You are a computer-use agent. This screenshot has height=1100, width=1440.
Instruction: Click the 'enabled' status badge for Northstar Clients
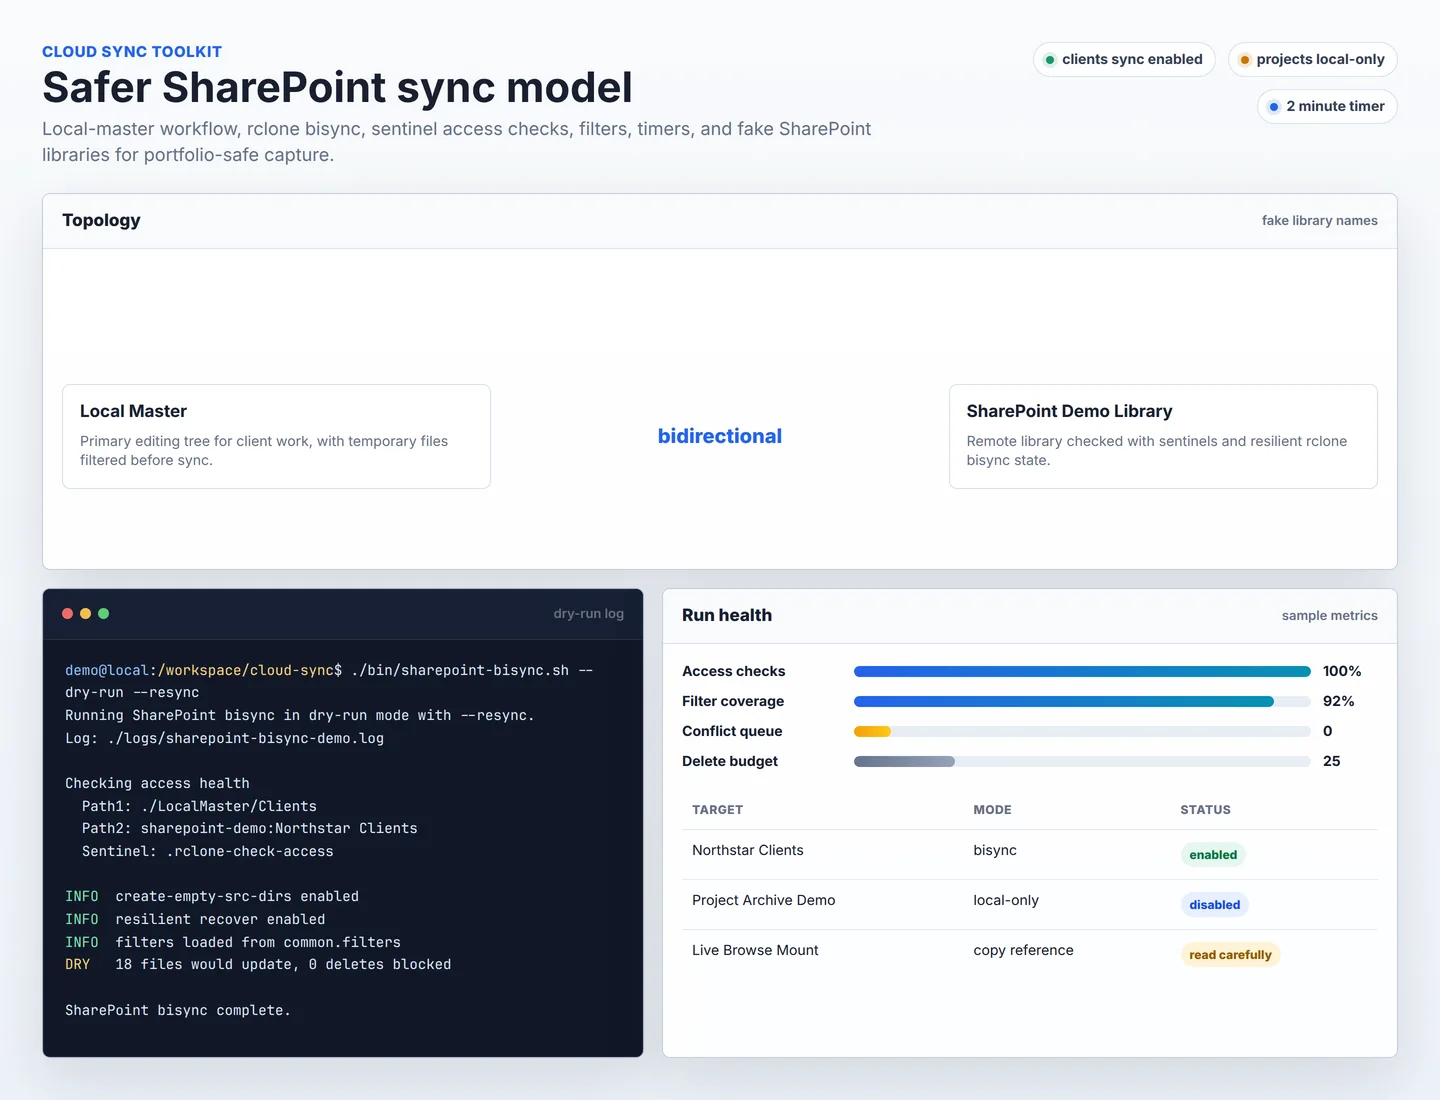click(1213, 855)
